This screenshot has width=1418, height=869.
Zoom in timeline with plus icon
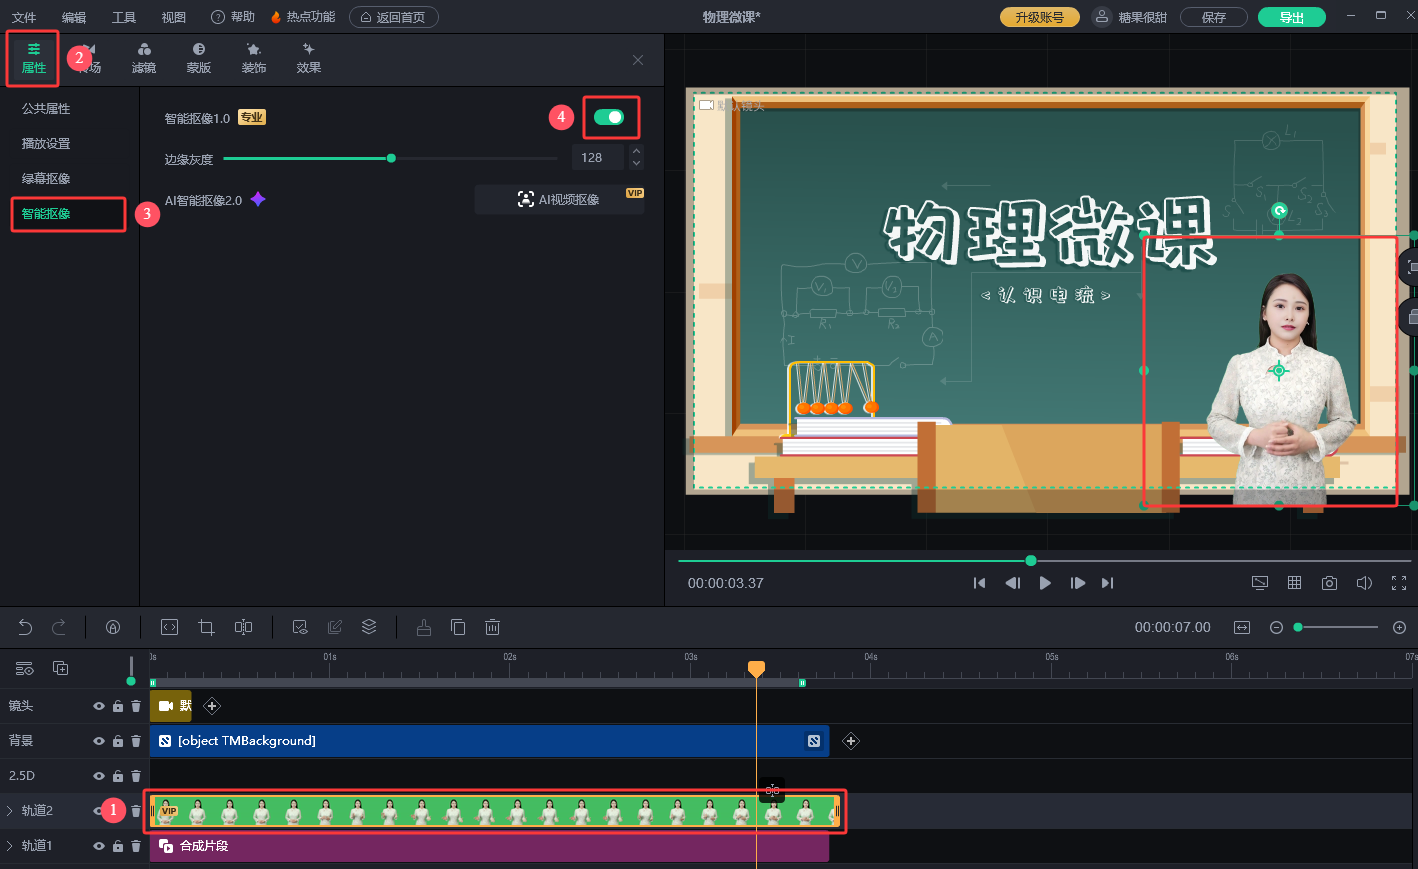tap(1399, 627)
